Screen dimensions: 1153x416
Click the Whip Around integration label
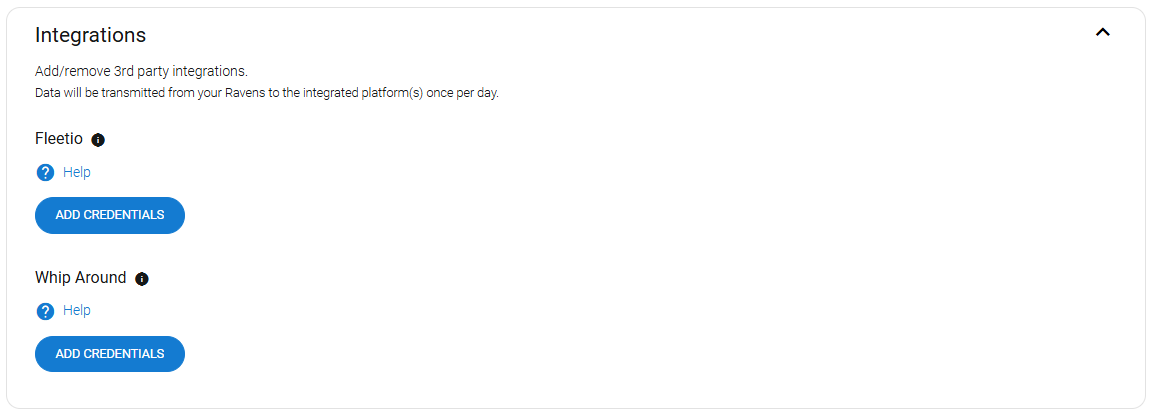tap(81, 278)
